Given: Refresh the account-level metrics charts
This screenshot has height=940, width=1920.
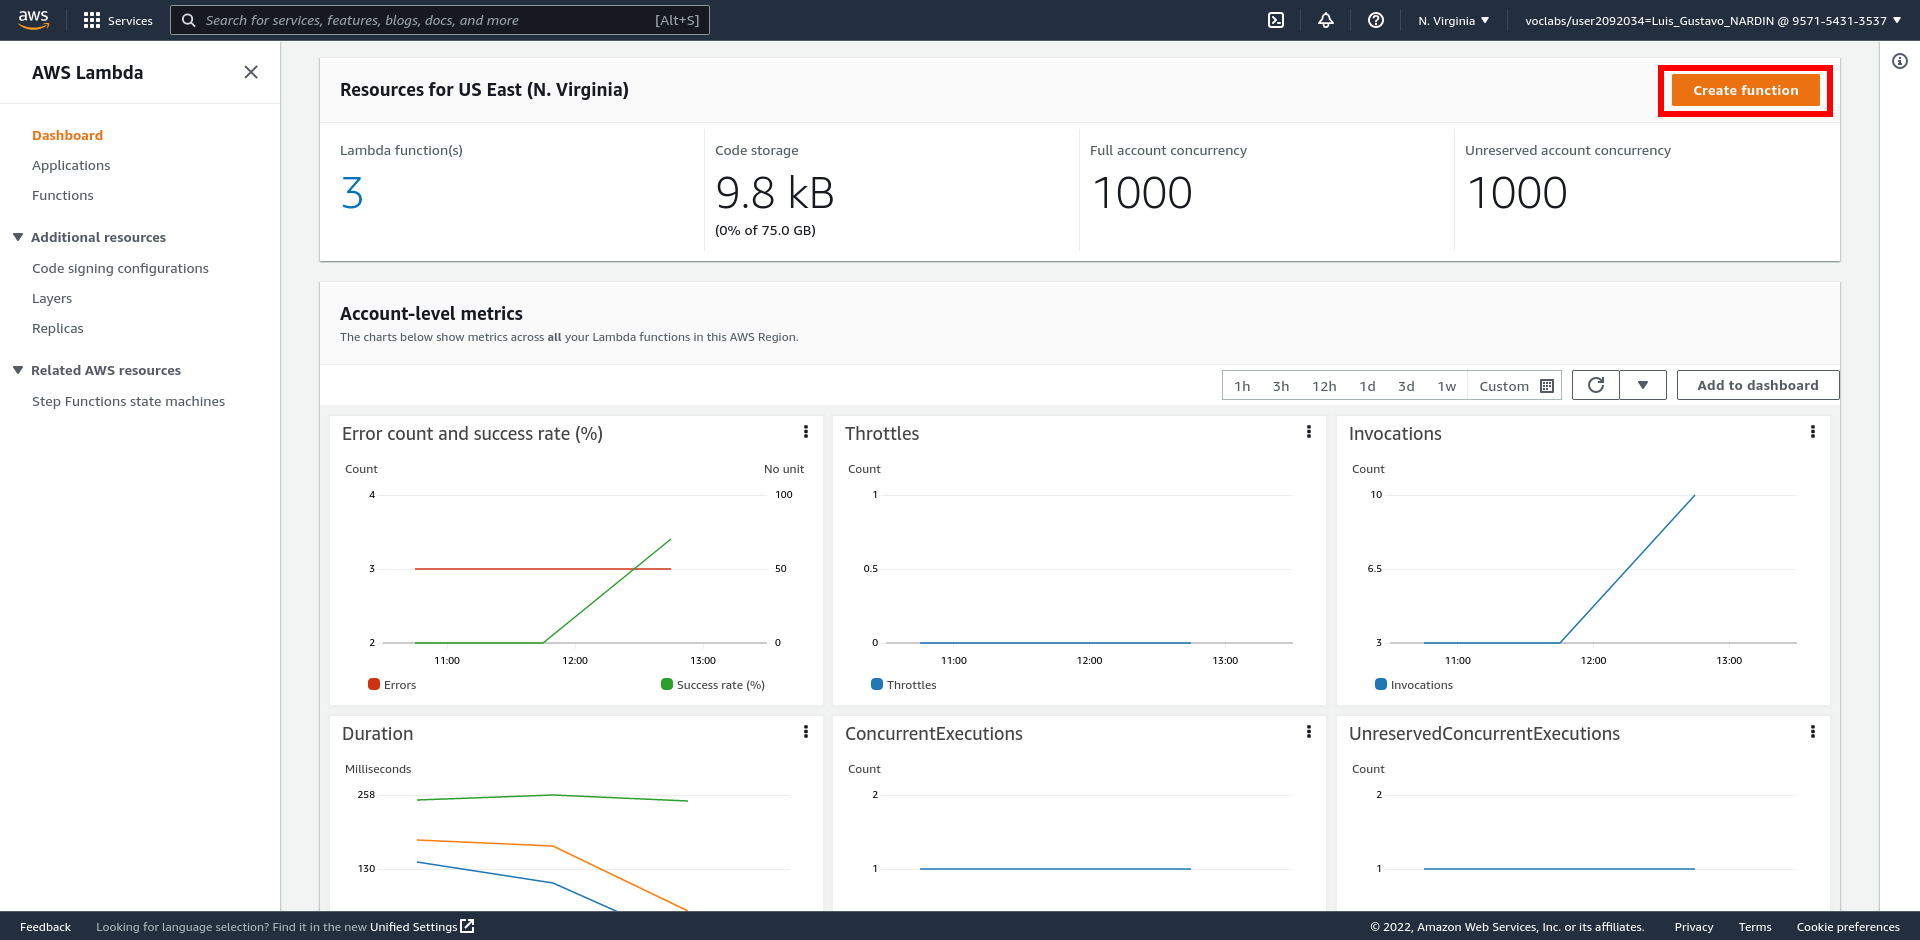Looking at the screenshot, I should [x=1596, y=385].
